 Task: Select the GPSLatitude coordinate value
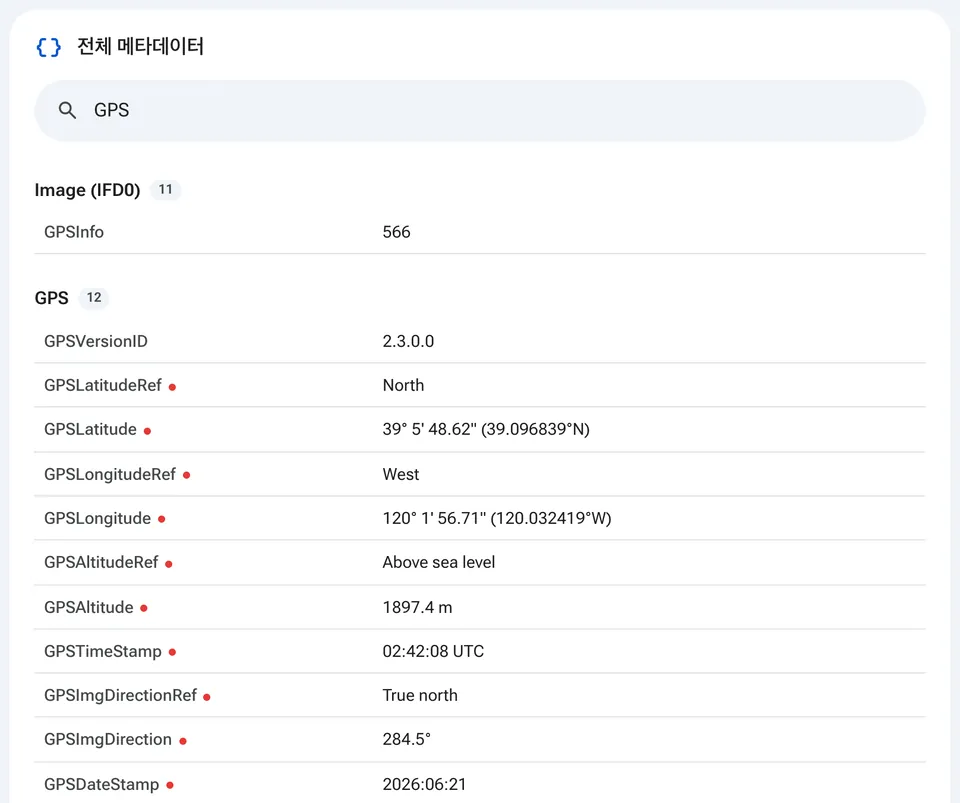pos(486,430)
